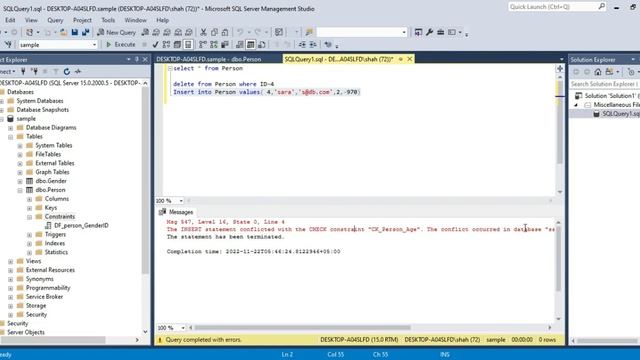
Task: Open the active documents list dropdown arrow
Action: [561, 59]
